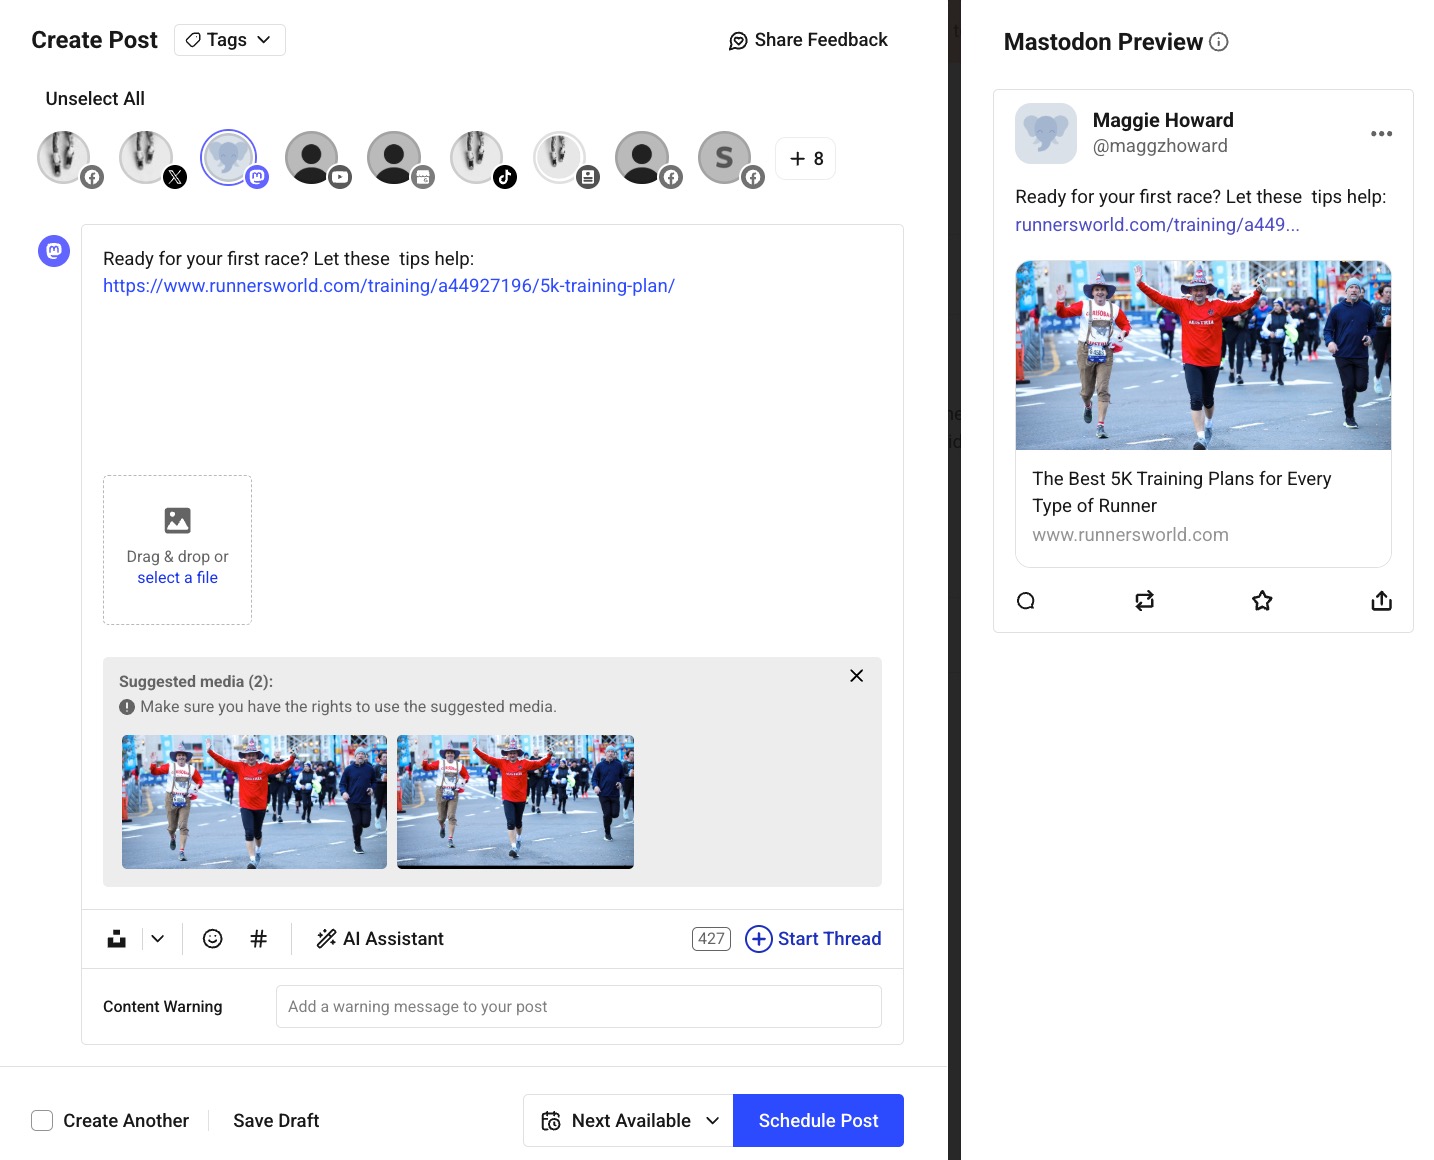Open the runnersworld 5k-training-plan link in editor

click(389, 286)
